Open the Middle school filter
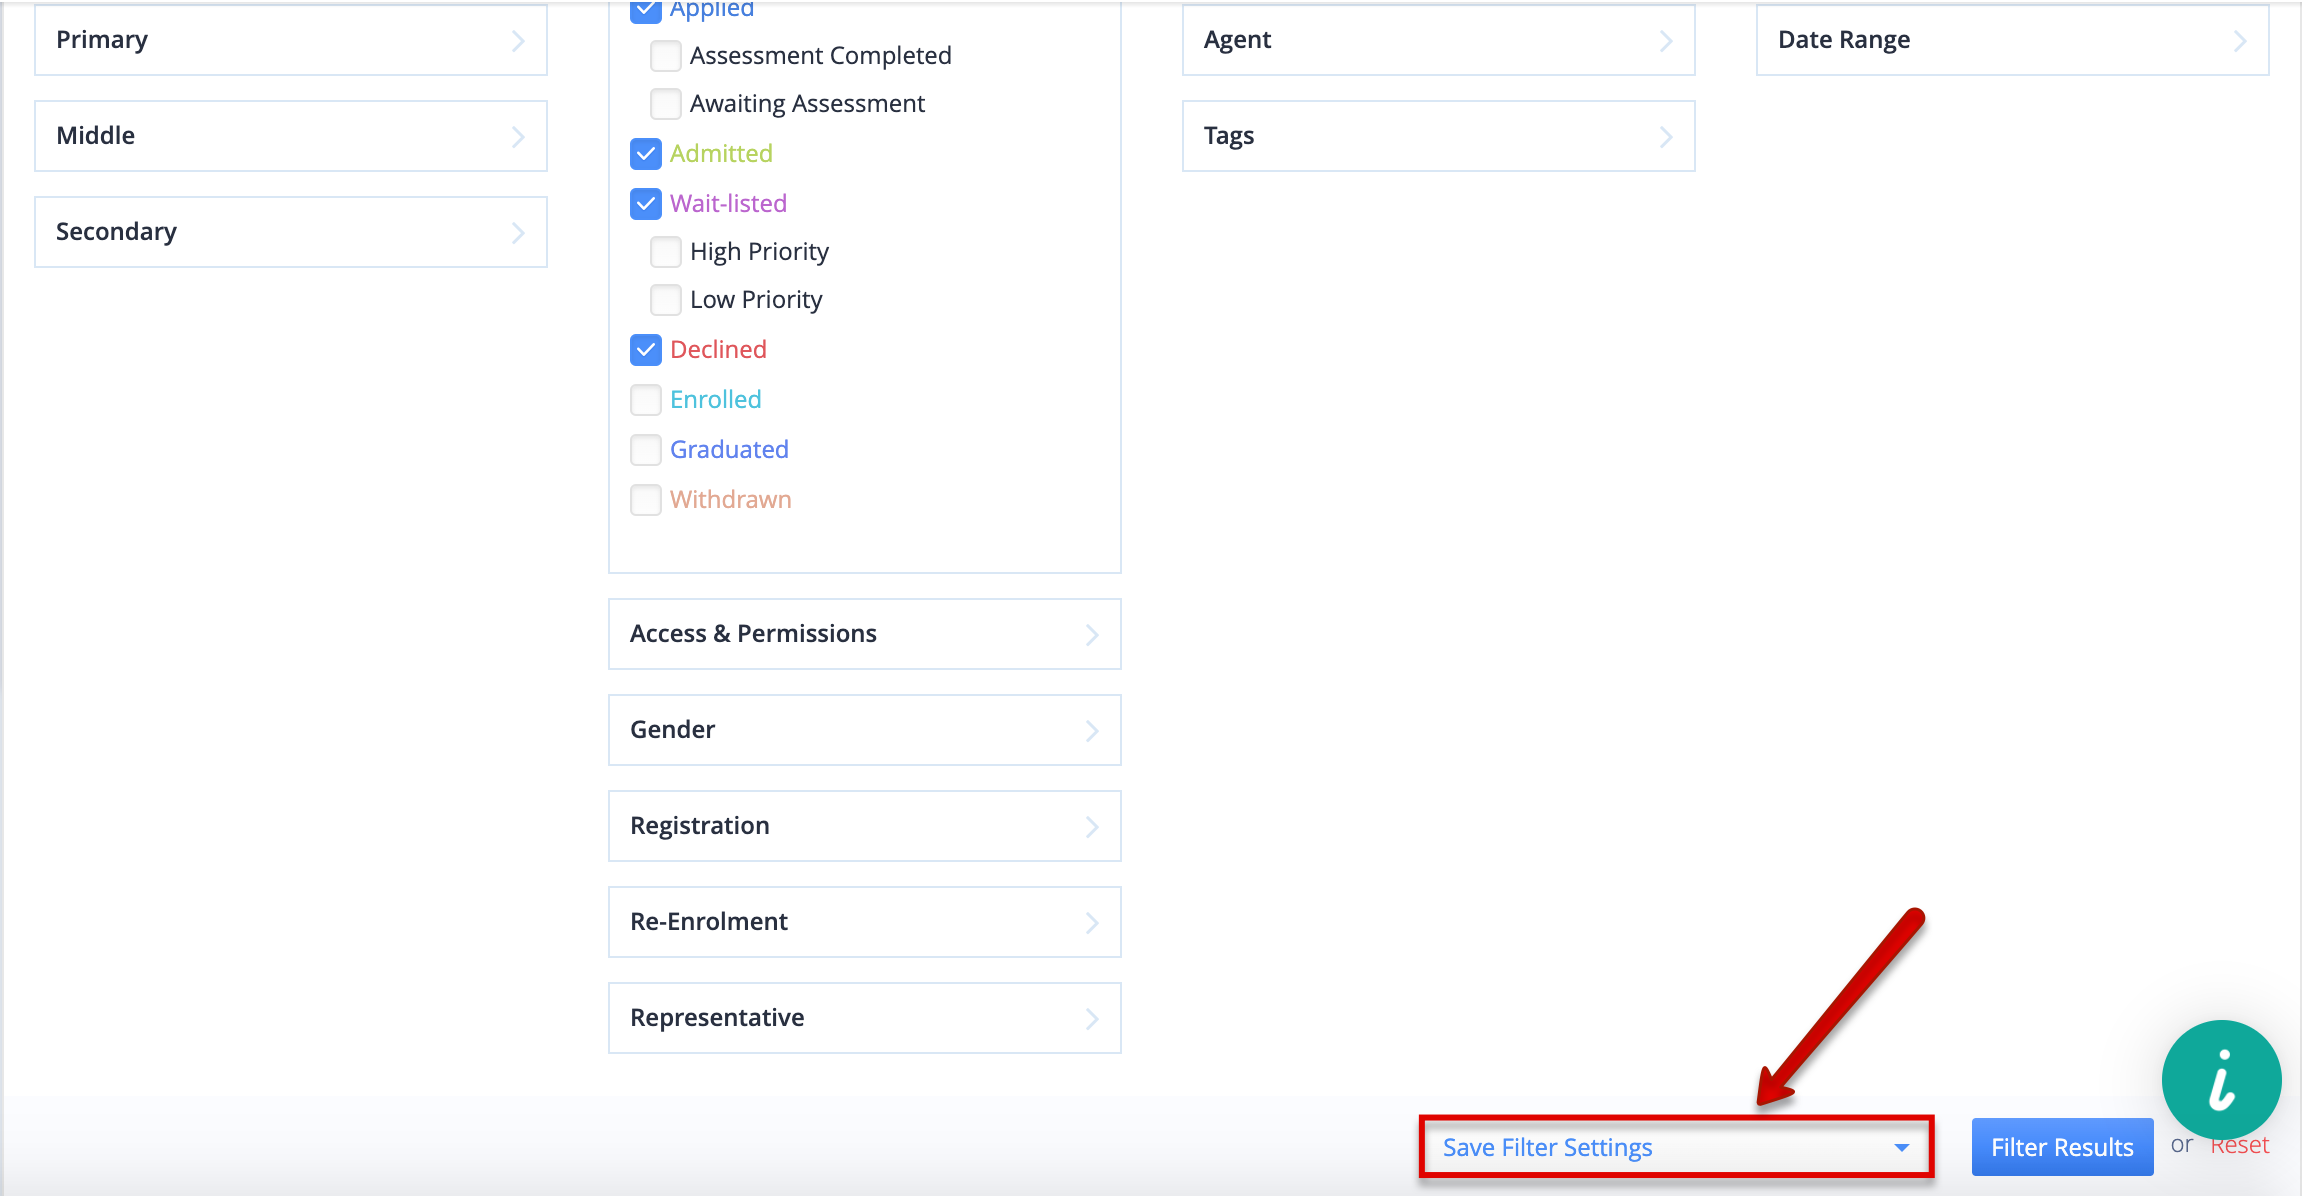2302x1196 pixels. click(291, 136)
